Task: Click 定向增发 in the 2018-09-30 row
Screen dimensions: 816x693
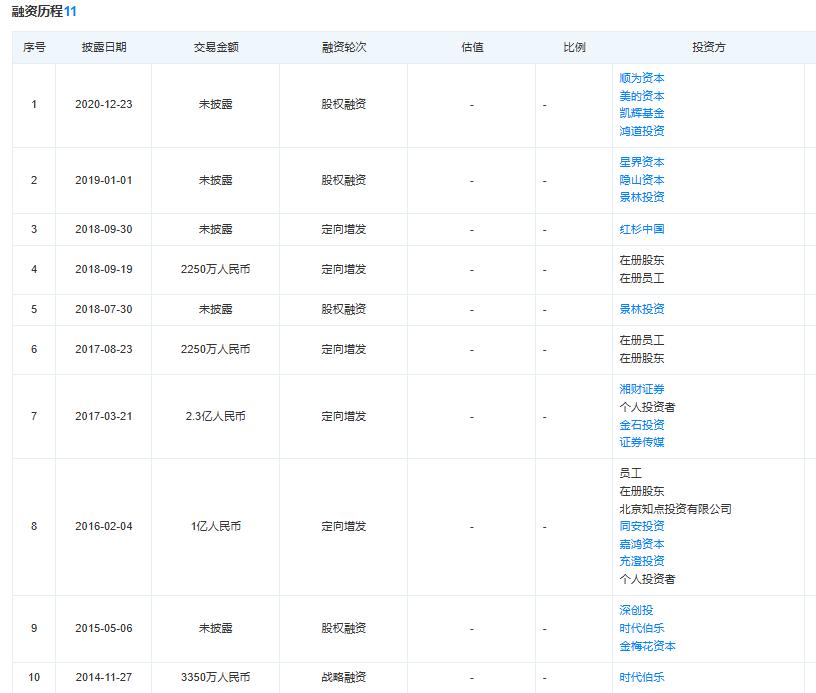Action: click(343, 229)
